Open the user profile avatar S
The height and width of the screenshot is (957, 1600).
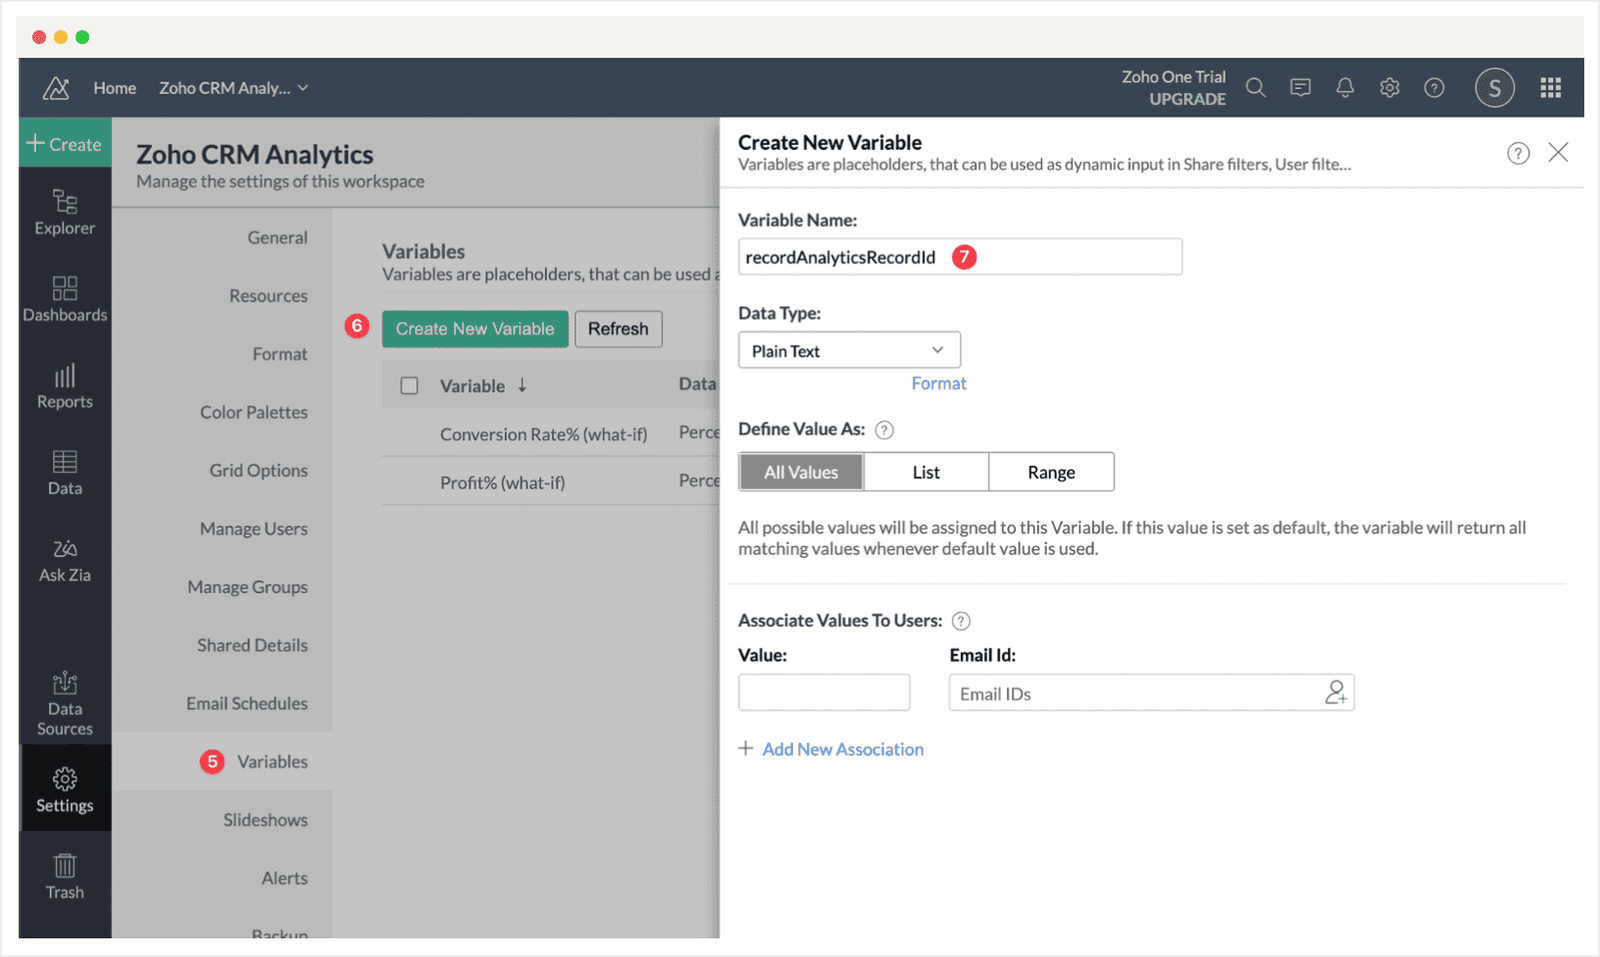pyautogui.click(x=1494, y=88)
